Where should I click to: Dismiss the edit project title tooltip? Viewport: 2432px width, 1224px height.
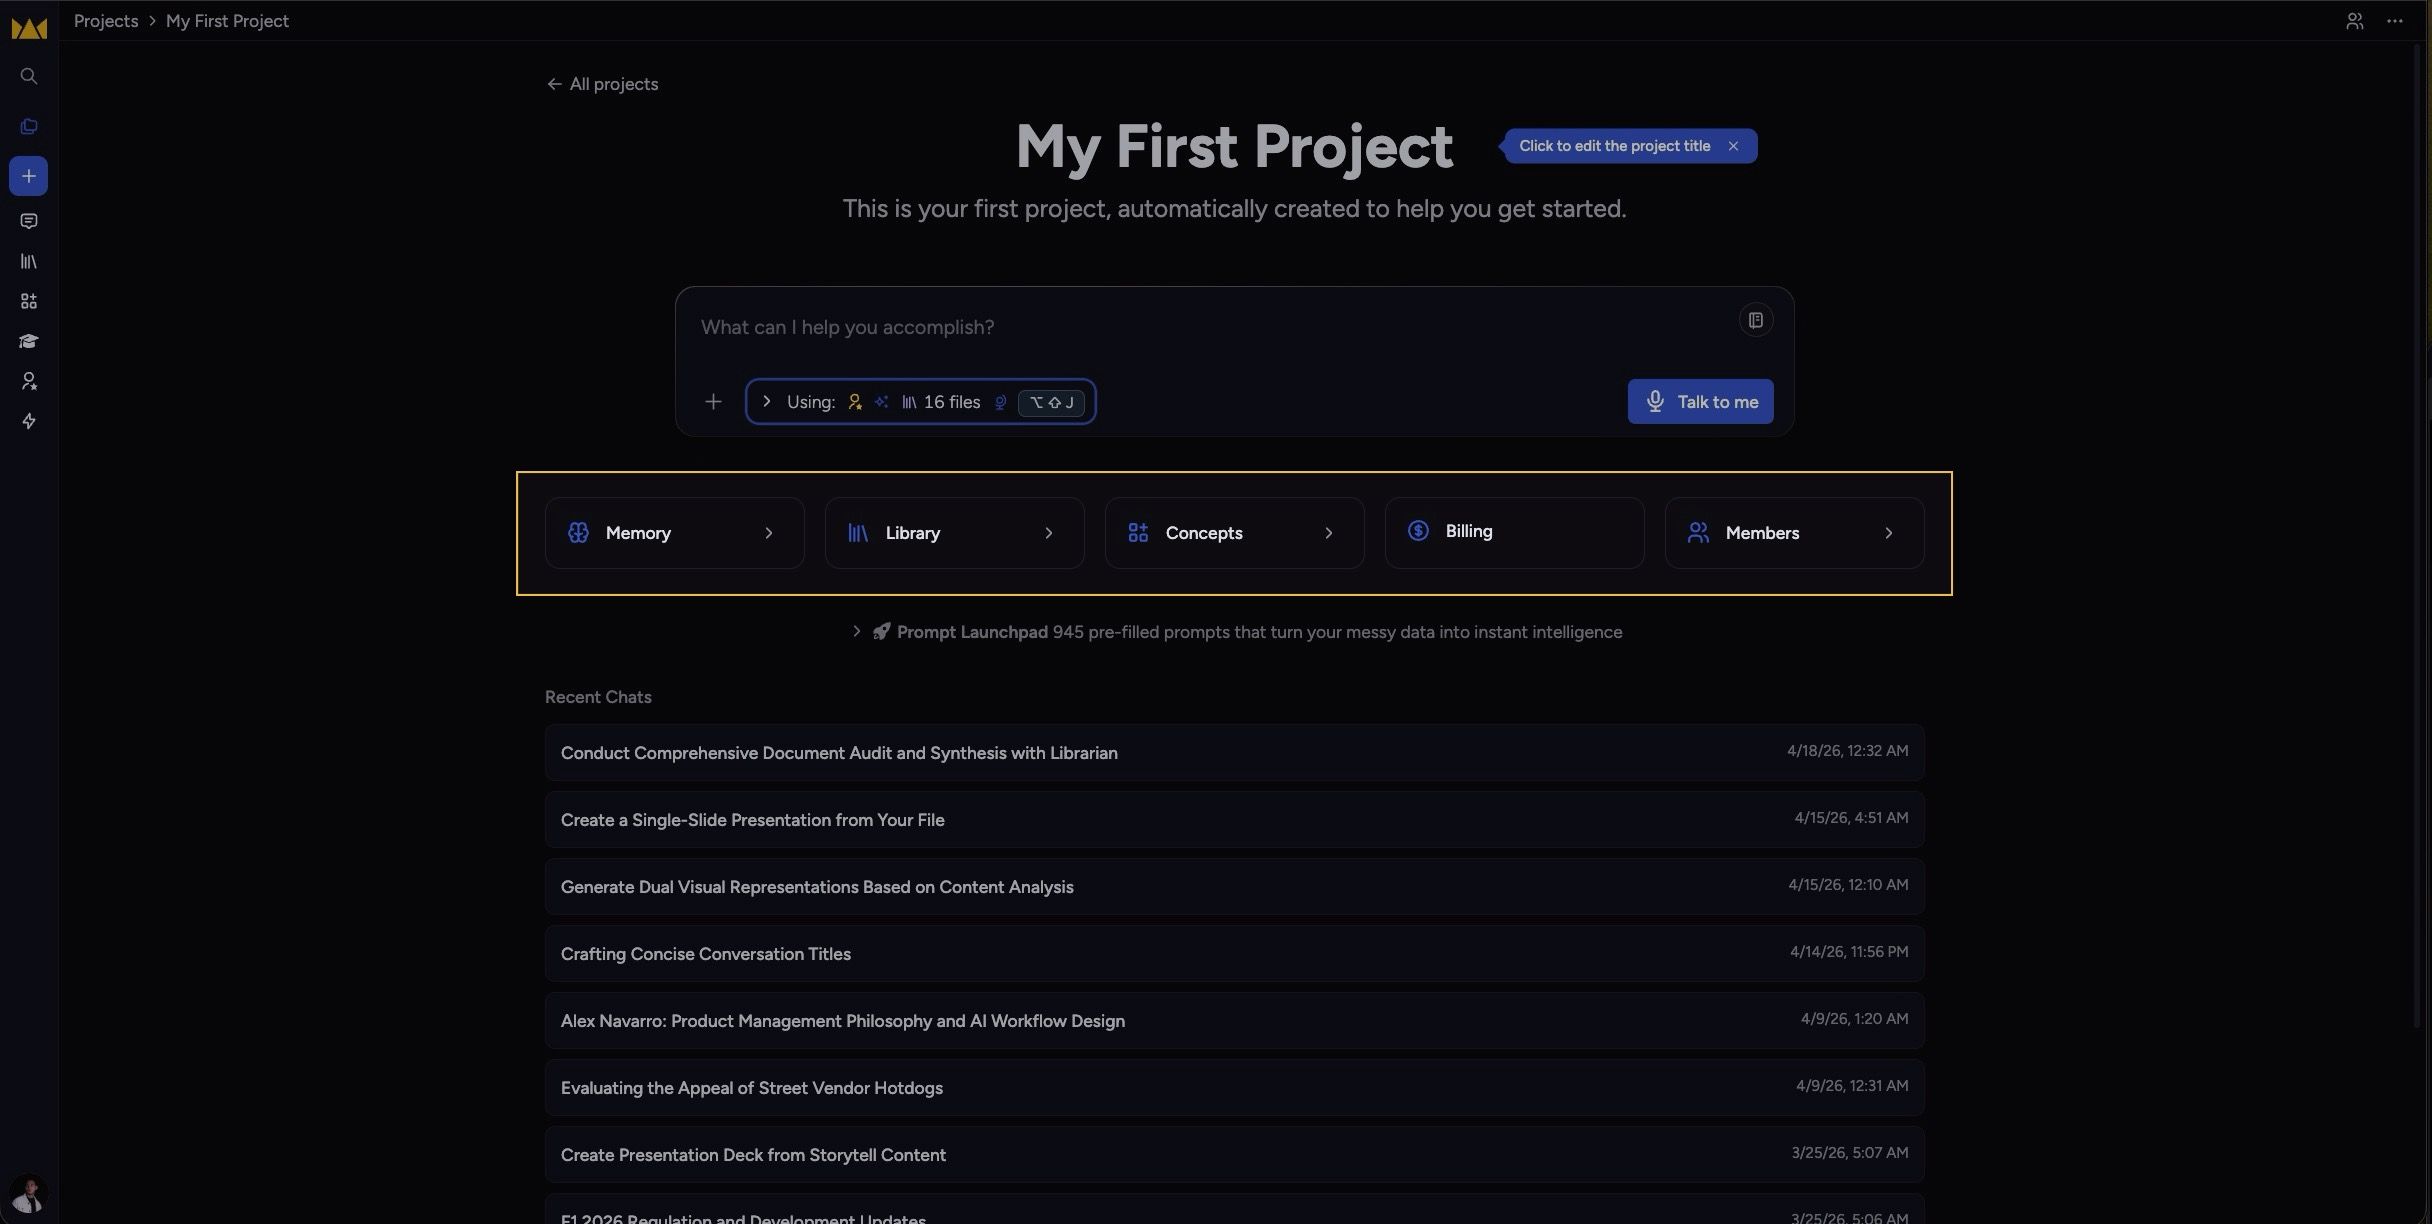(x=1733, y=146)
